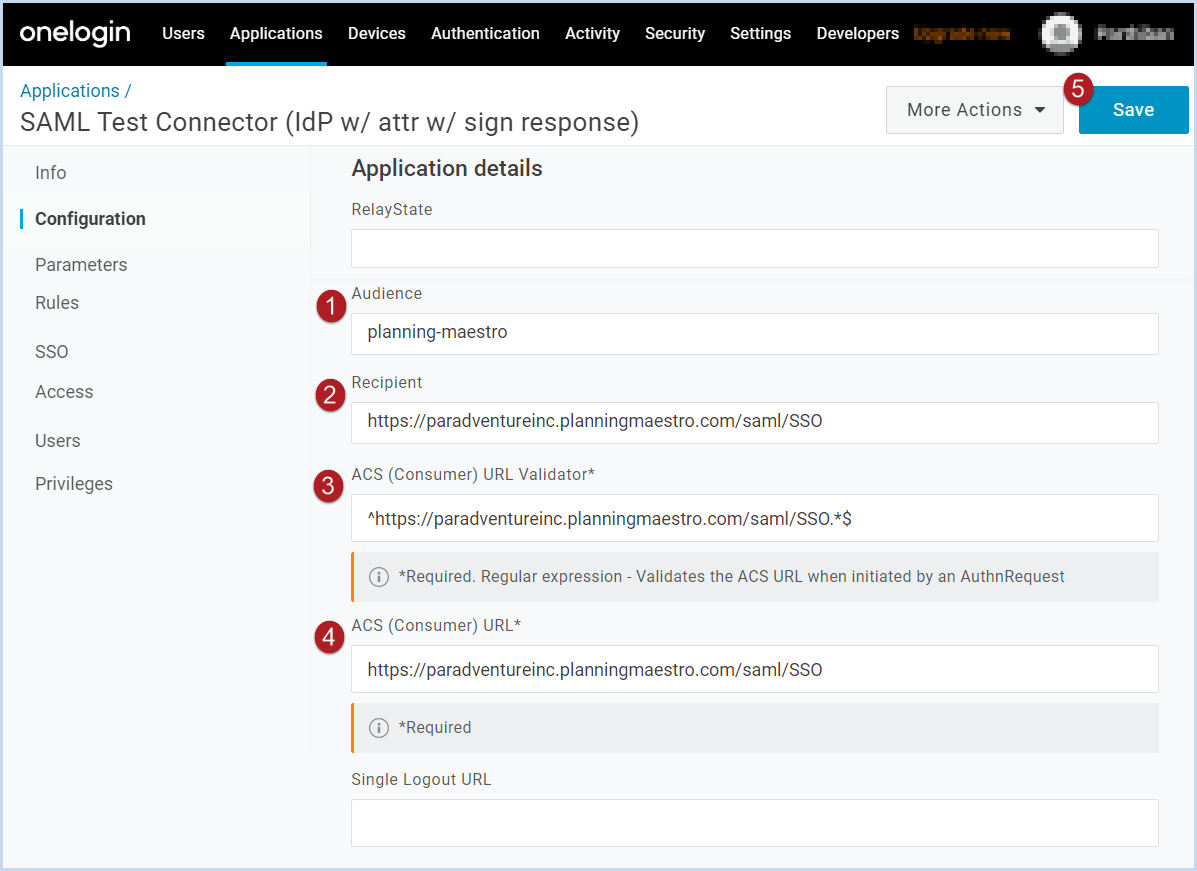Switch to the Parameters sidebar tab
The width and height of the screenshot is (1197, 871).
click(x=81, y=264)
